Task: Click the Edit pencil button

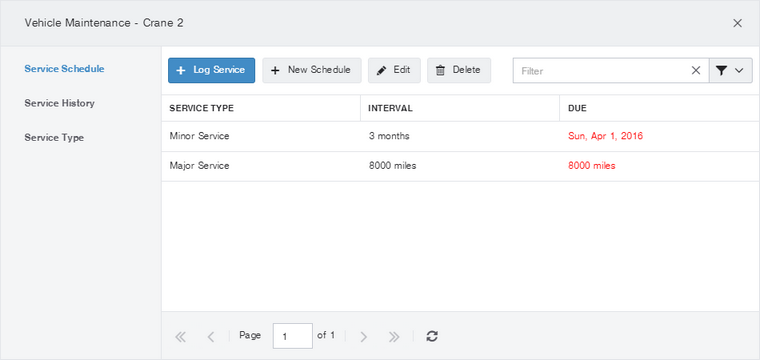Action: tap(394, 70)
